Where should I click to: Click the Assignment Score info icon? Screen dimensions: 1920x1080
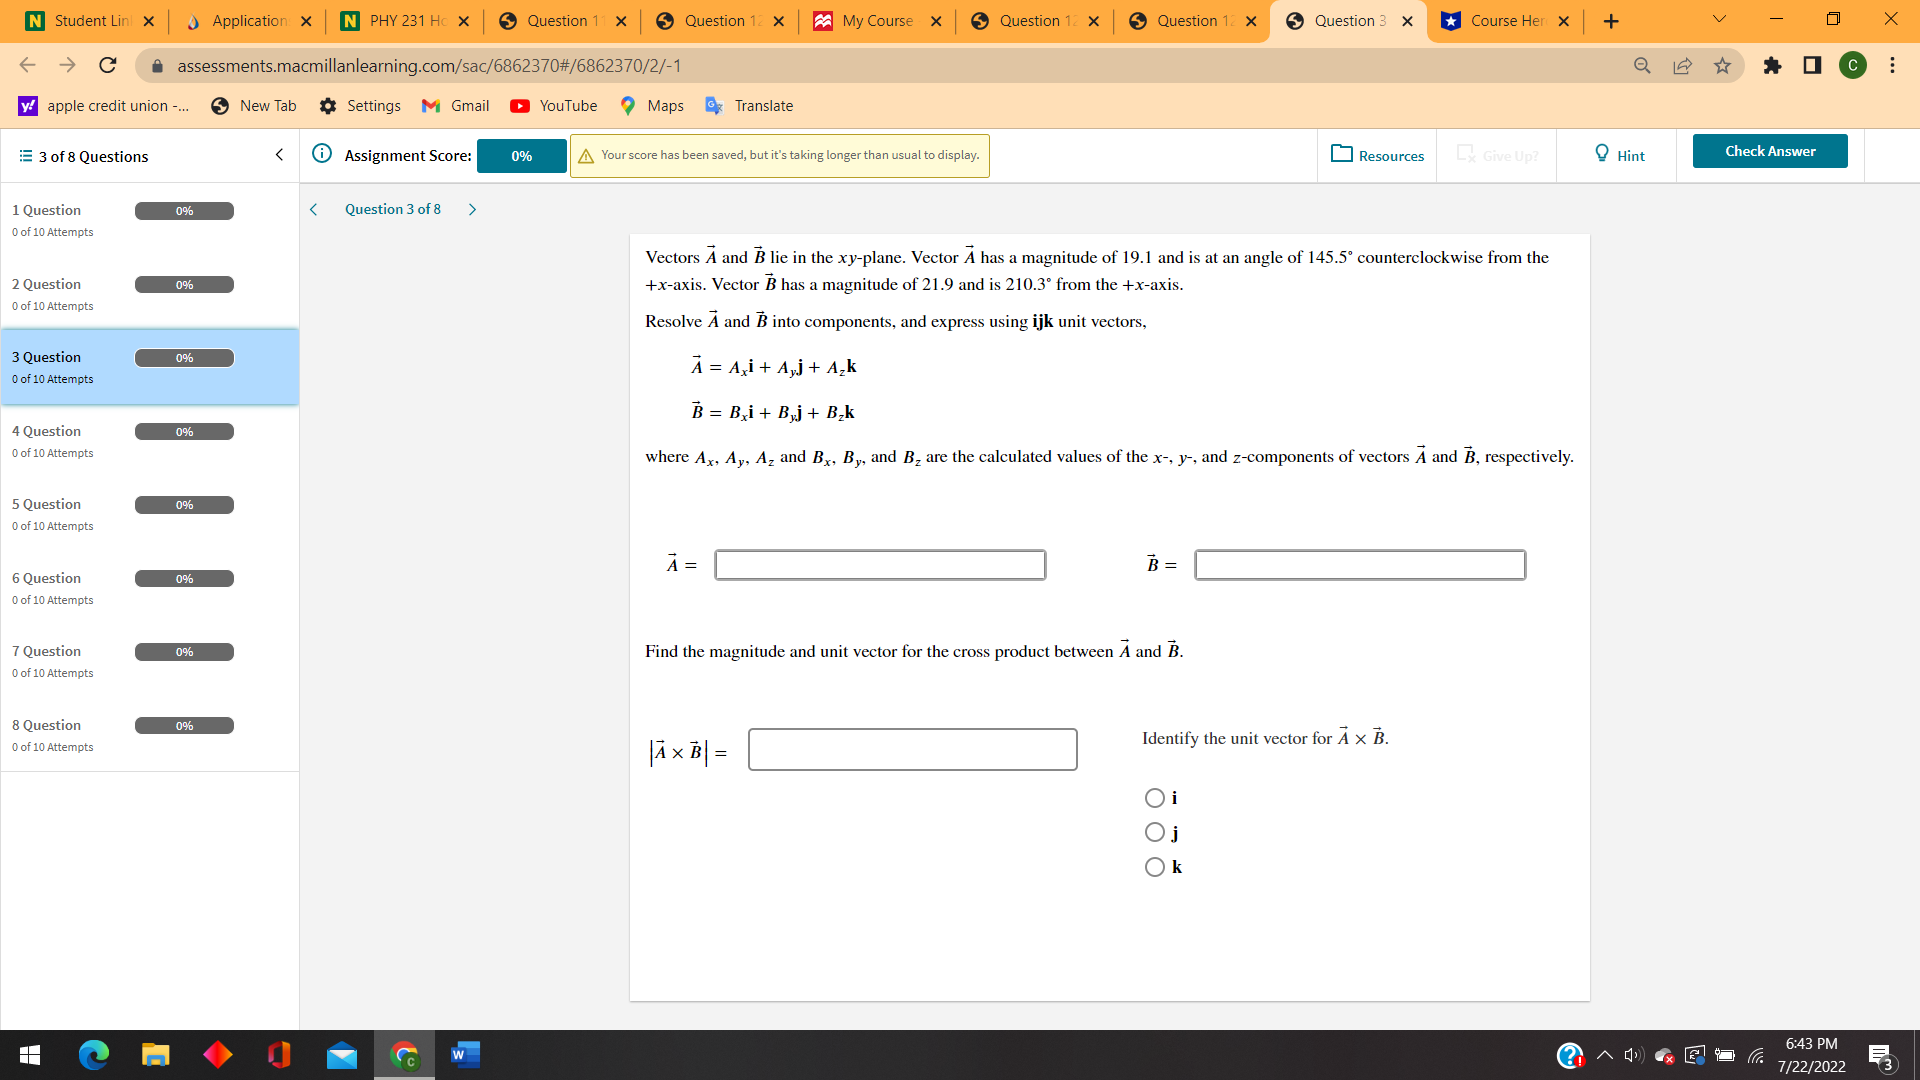coord(321,154)
